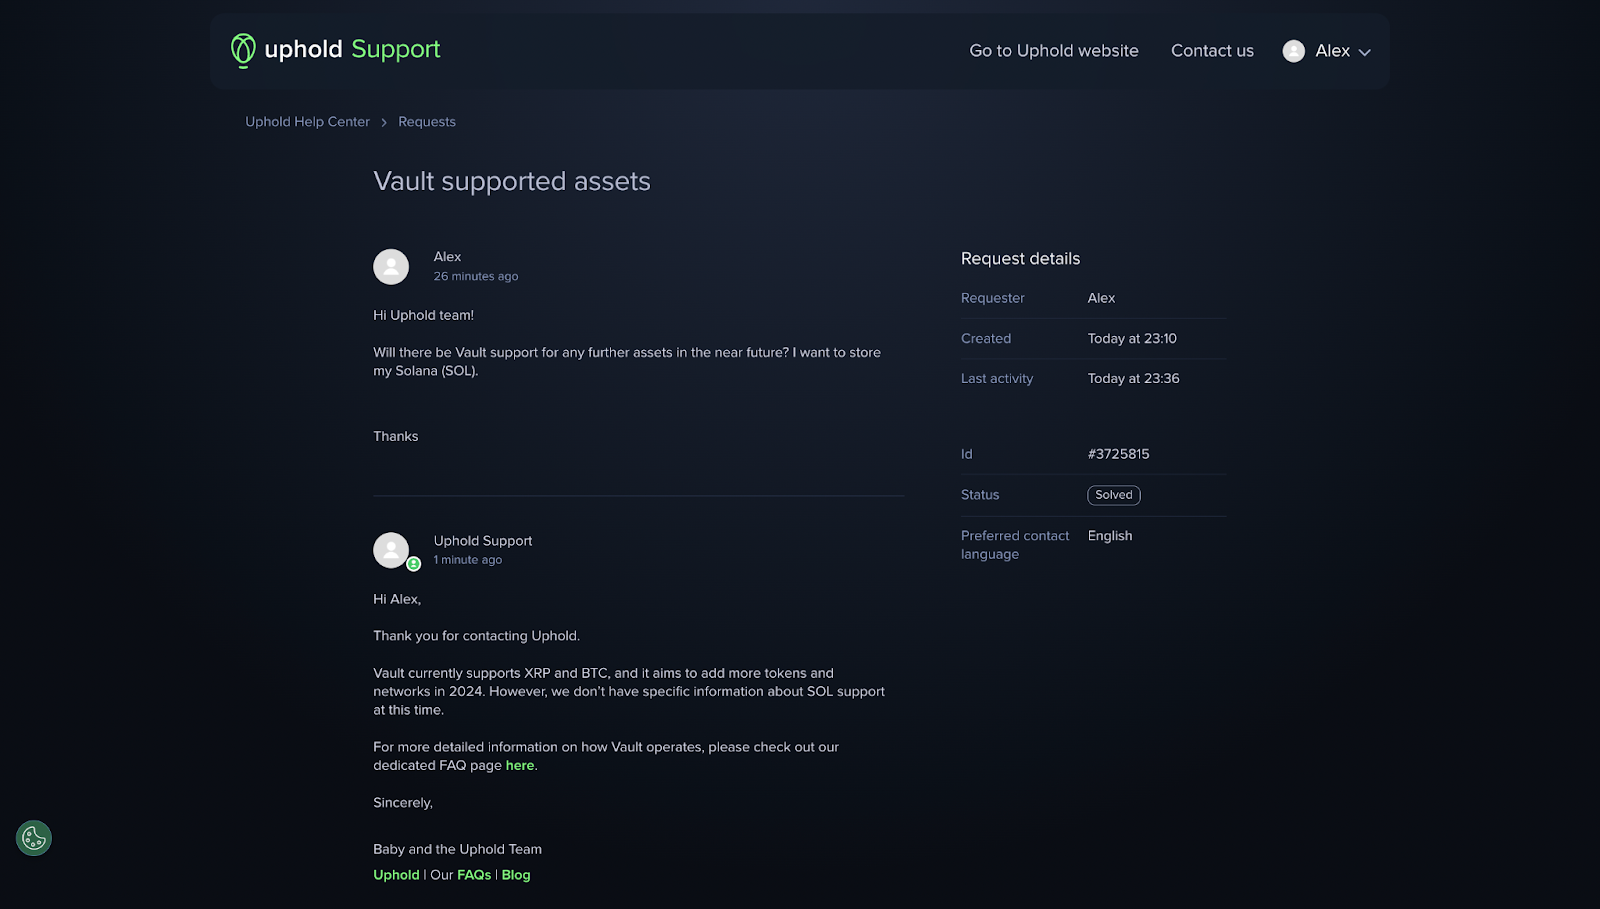The width and height of the screenshot is (1600, 909).
Task: Click 'Baby and the Uphold Team' signature
Action: (x=458, y=850)
